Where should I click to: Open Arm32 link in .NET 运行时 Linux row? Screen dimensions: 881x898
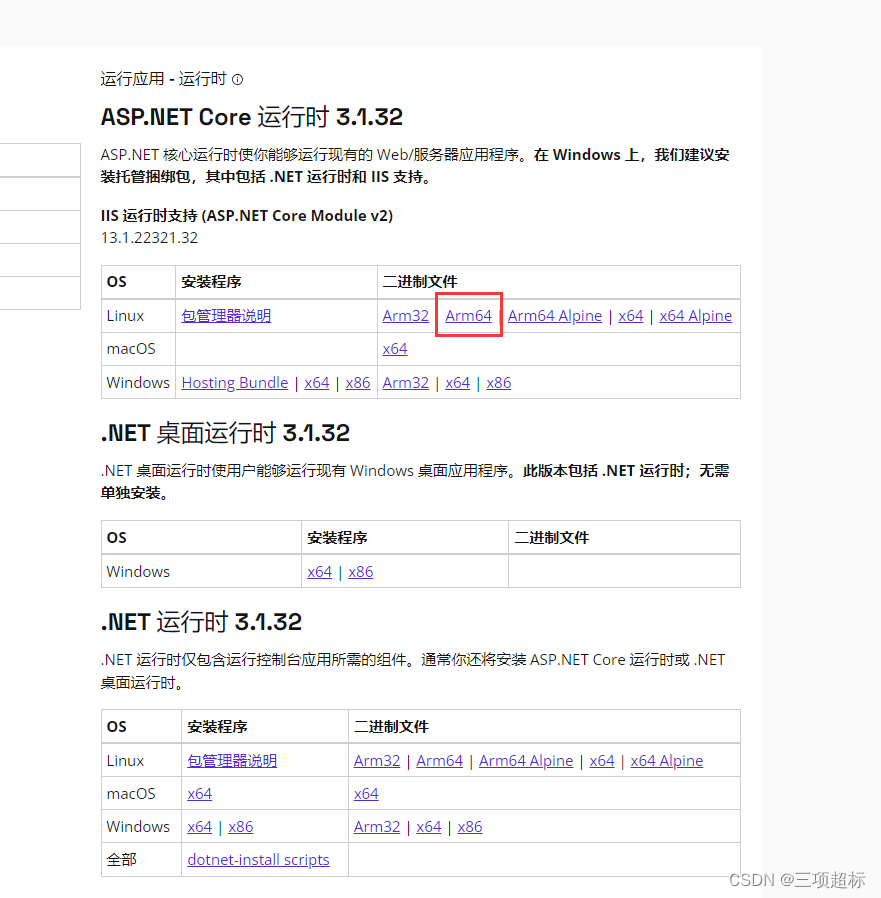pos(377,760)
